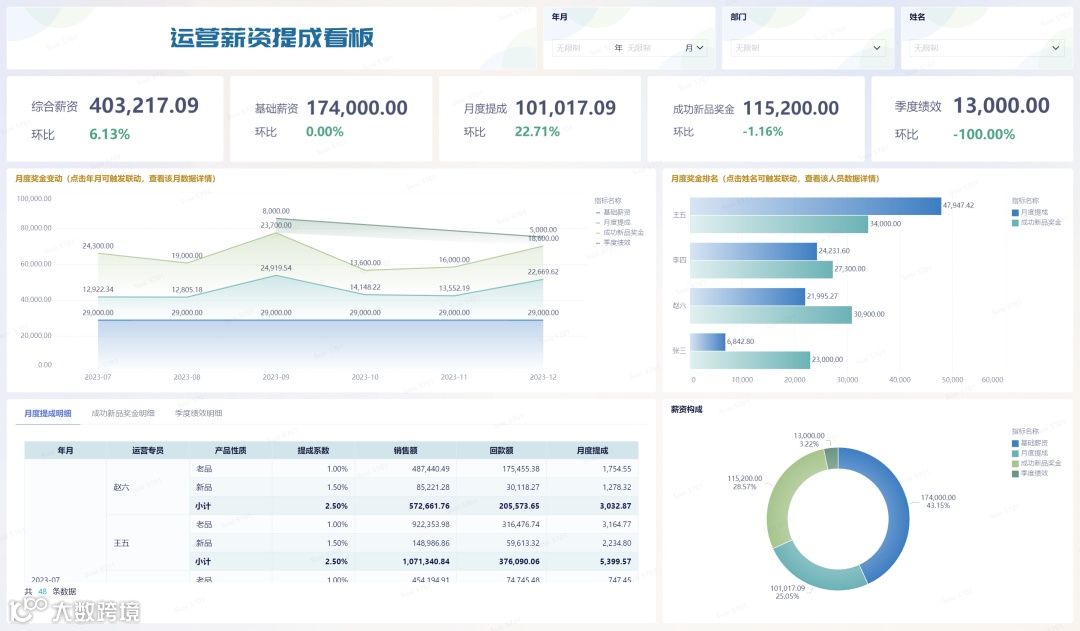Click the 提成系数 table column header

coord(313,451)
